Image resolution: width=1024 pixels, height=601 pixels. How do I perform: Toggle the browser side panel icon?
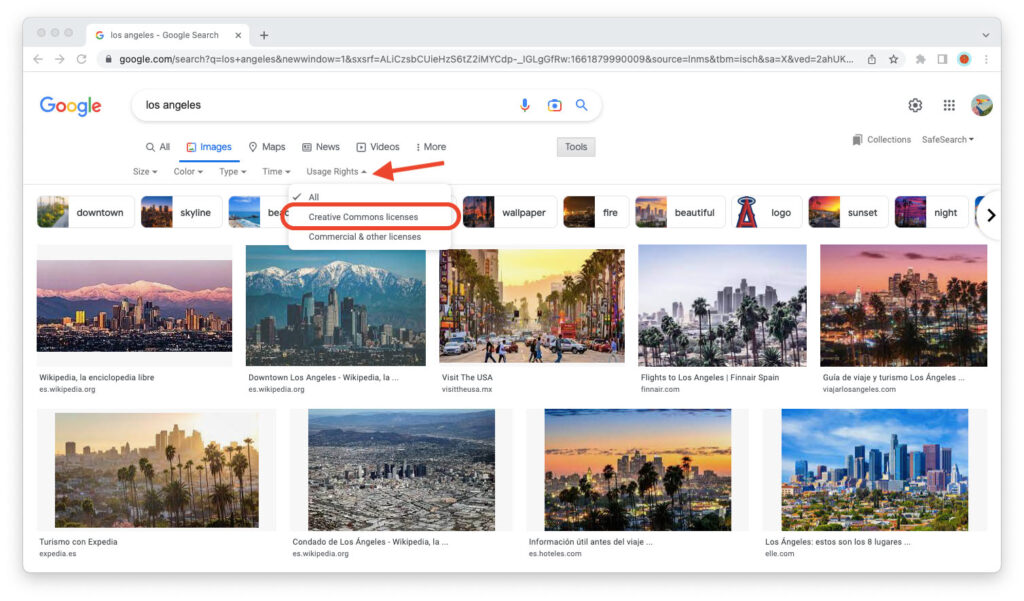(x=942, y=59)
